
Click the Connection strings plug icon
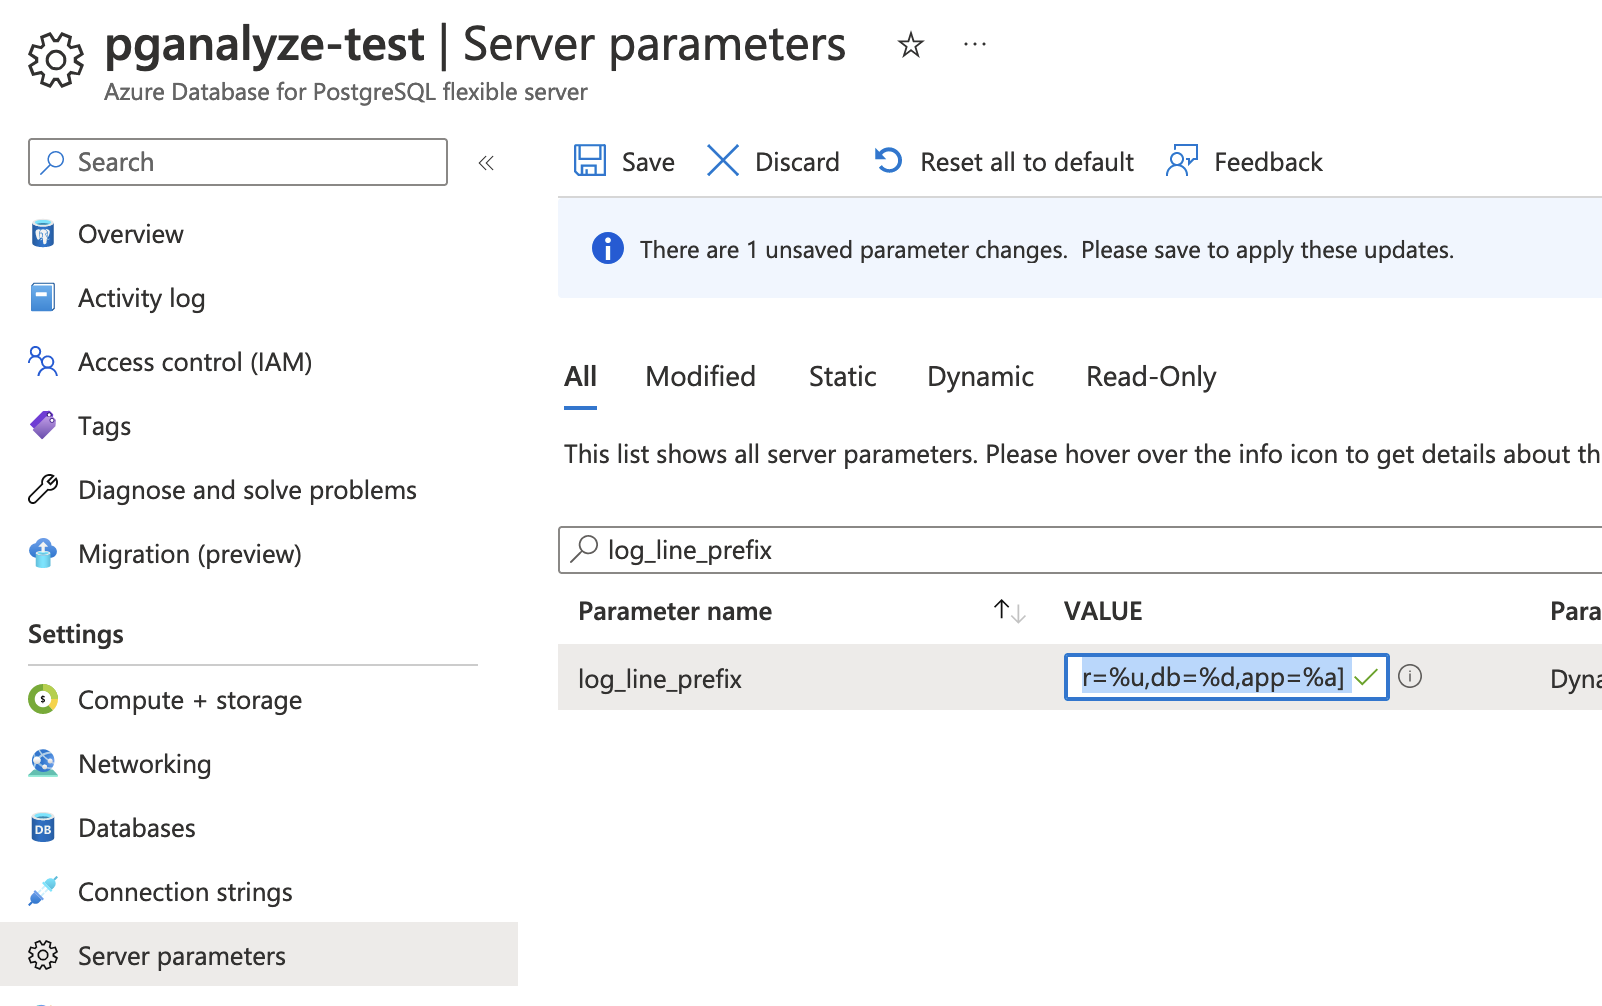[x=43, y=891]
